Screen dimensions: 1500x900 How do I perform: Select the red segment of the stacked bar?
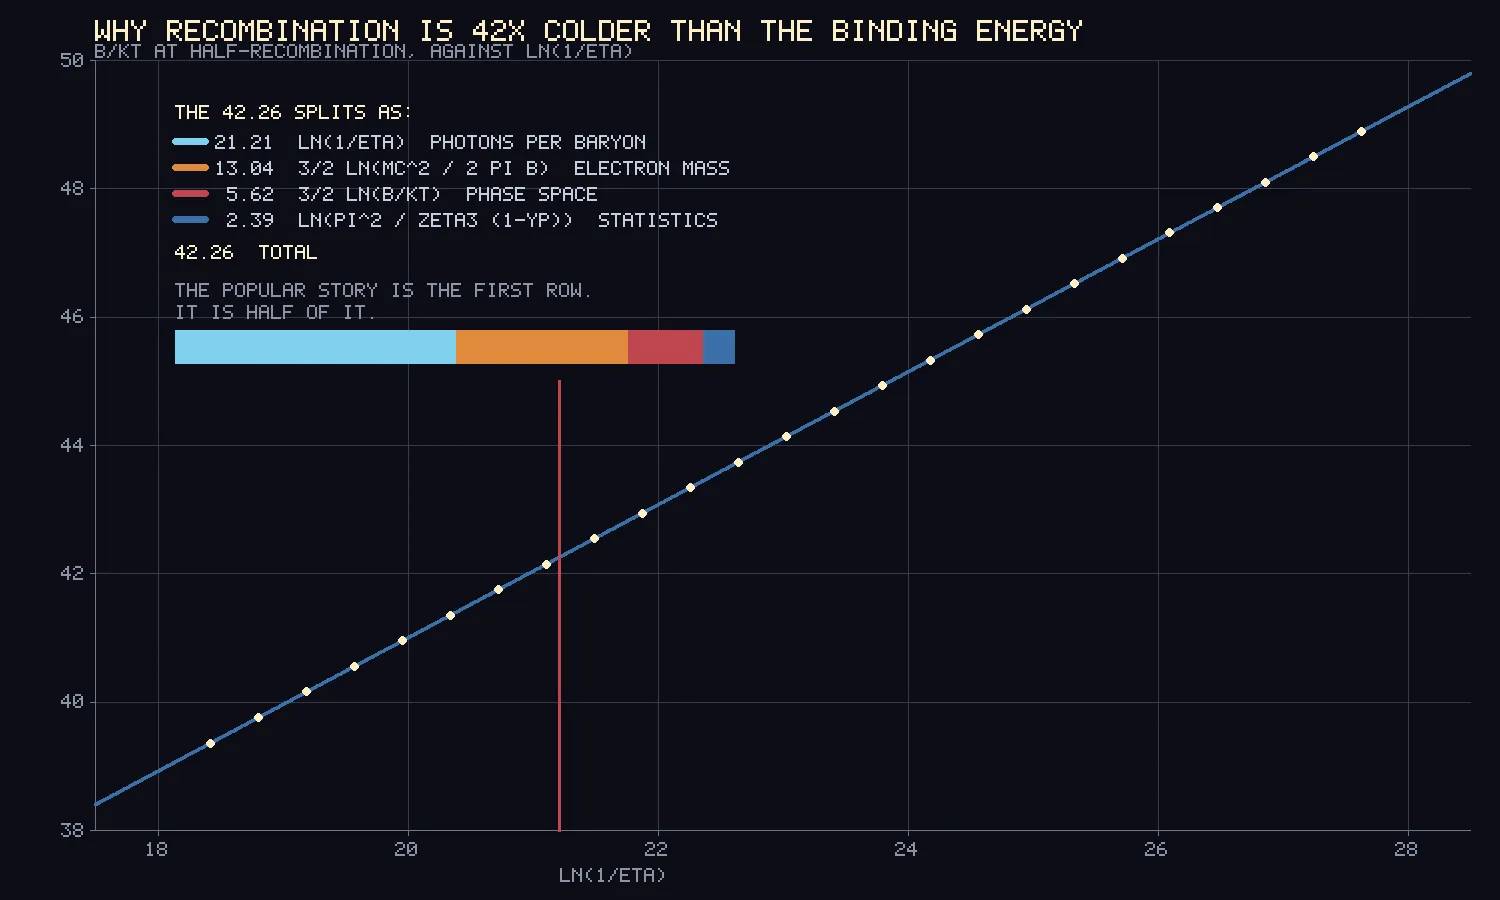tap(665, 347)
